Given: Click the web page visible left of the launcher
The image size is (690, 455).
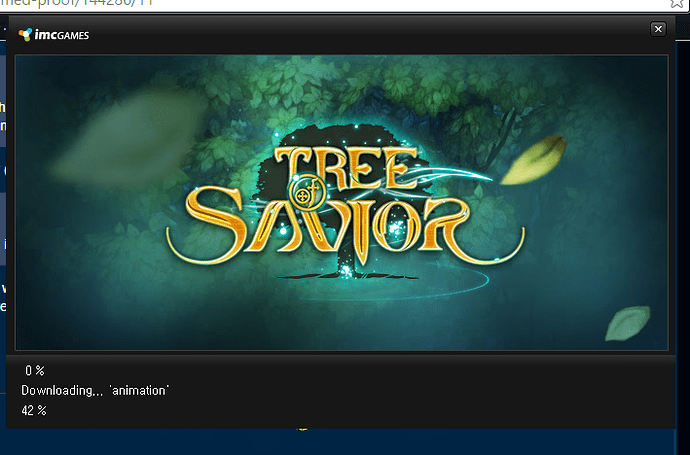Looking at the screenshot, I should tap(2, 200).
